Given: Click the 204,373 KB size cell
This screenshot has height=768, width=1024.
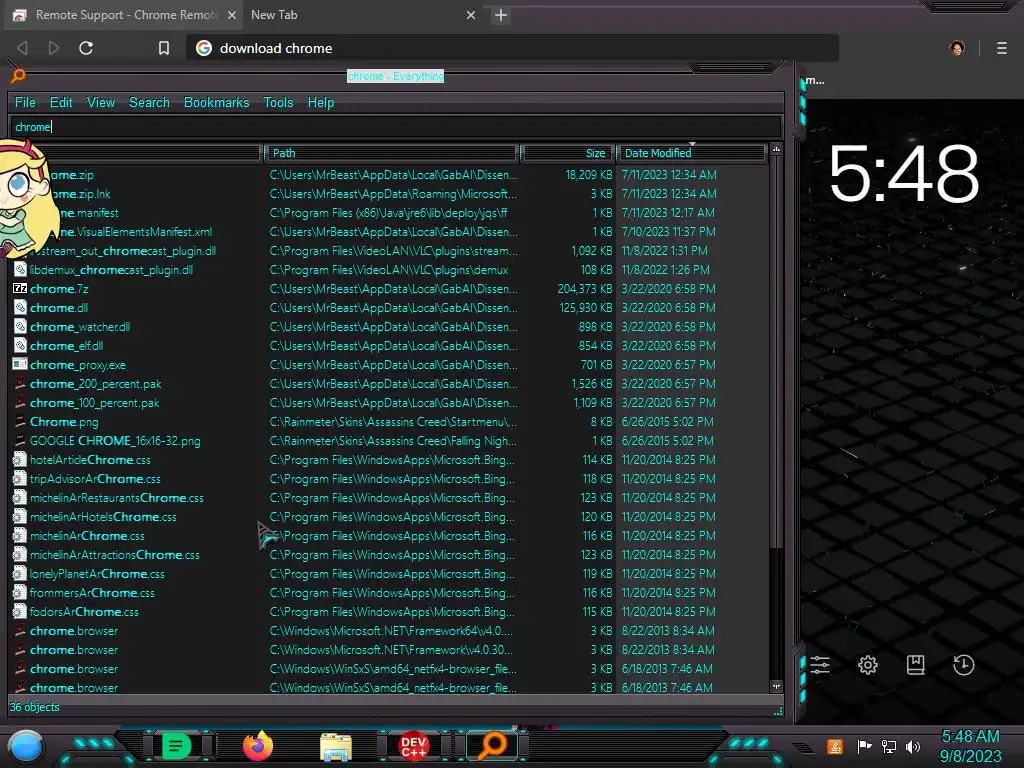Looking at the screenshot, I should click(585, 289).
